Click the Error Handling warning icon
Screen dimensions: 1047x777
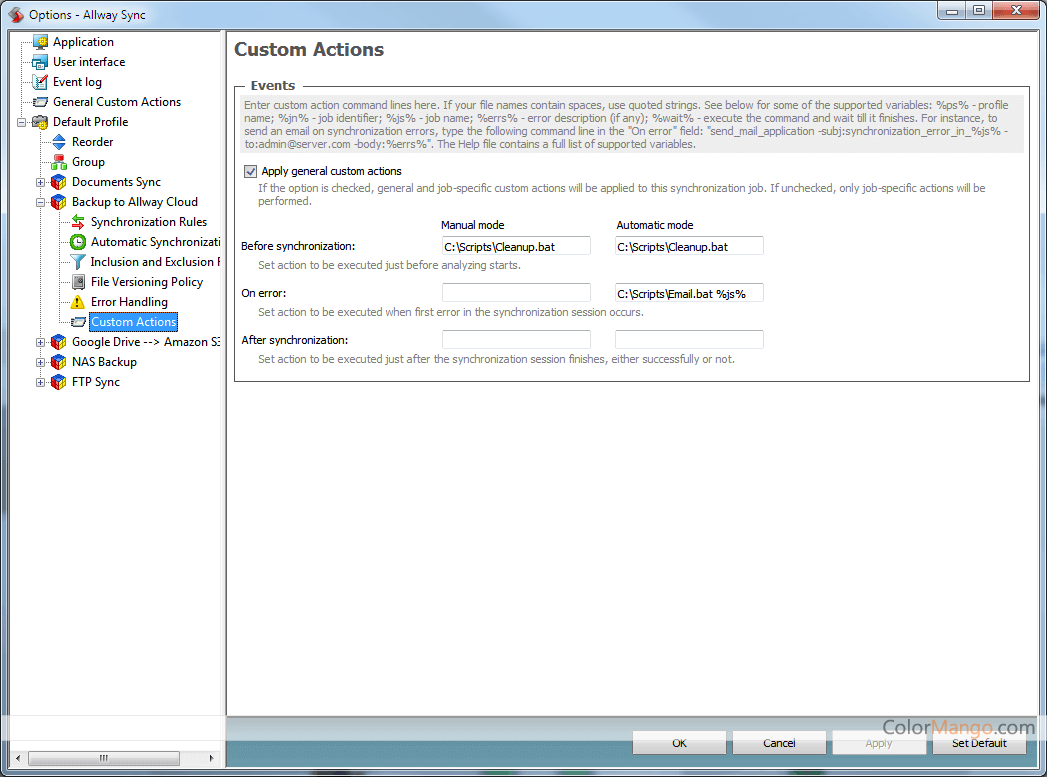78,302
